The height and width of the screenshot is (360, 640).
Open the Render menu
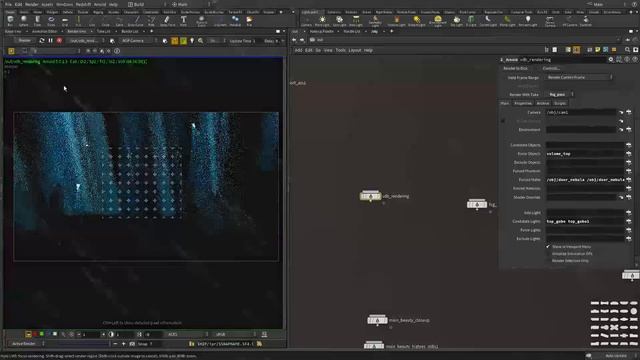point(31,4)
